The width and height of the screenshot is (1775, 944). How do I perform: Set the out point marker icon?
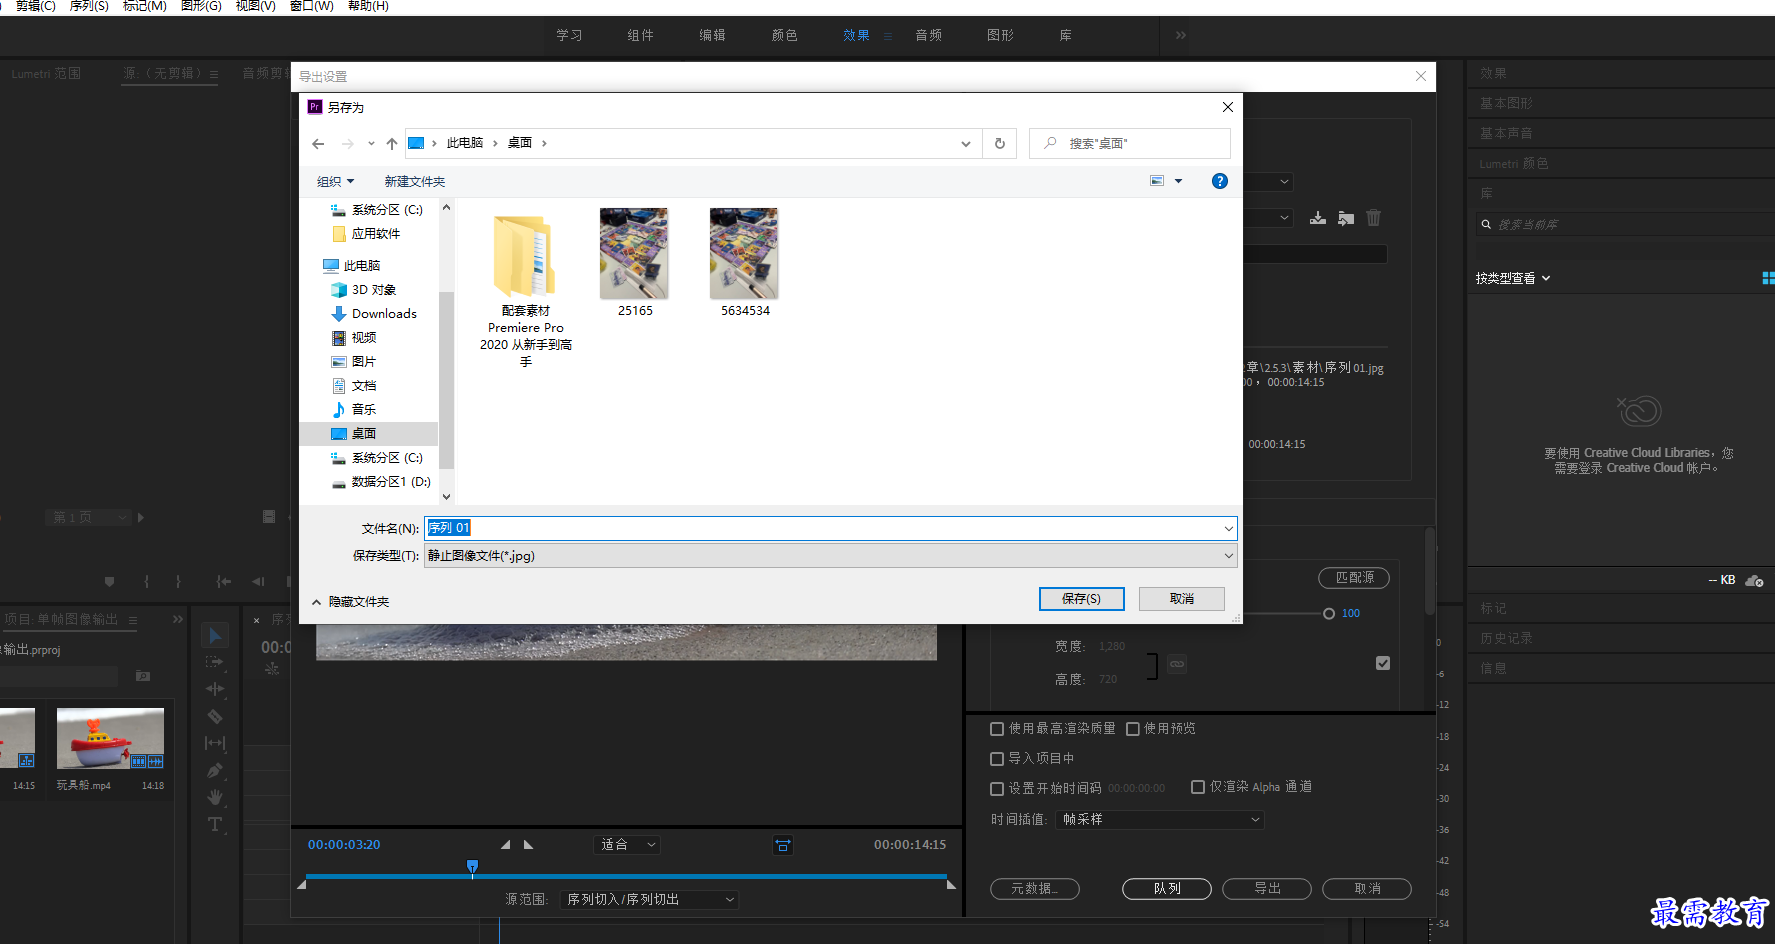click(x=528, y=845)
